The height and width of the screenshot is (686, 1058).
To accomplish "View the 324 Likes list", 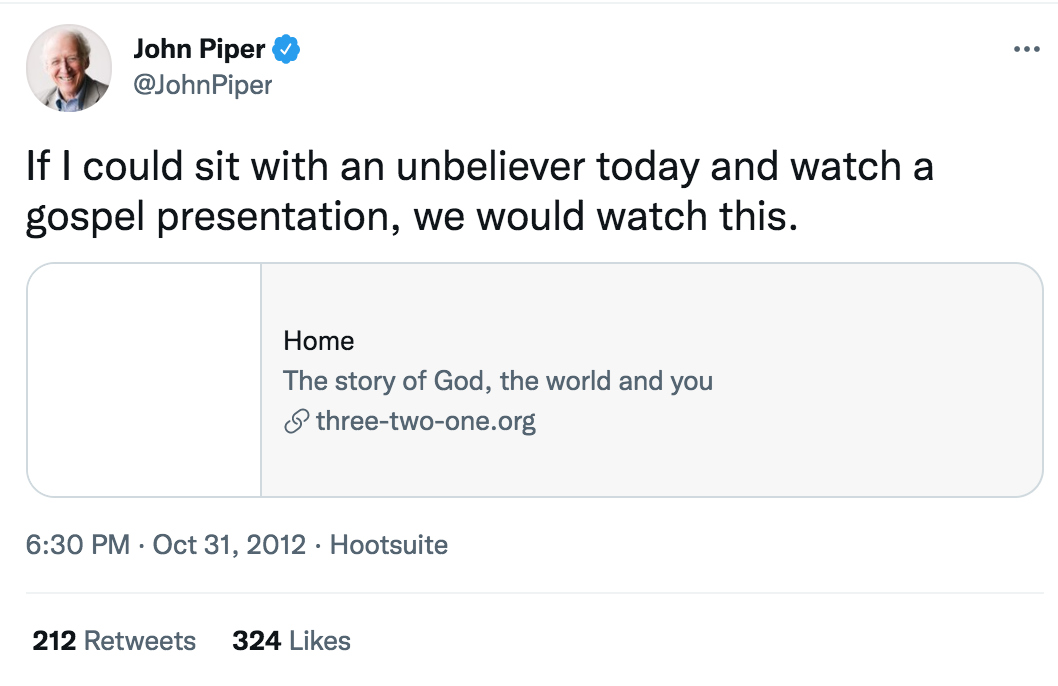I will 291,641.
